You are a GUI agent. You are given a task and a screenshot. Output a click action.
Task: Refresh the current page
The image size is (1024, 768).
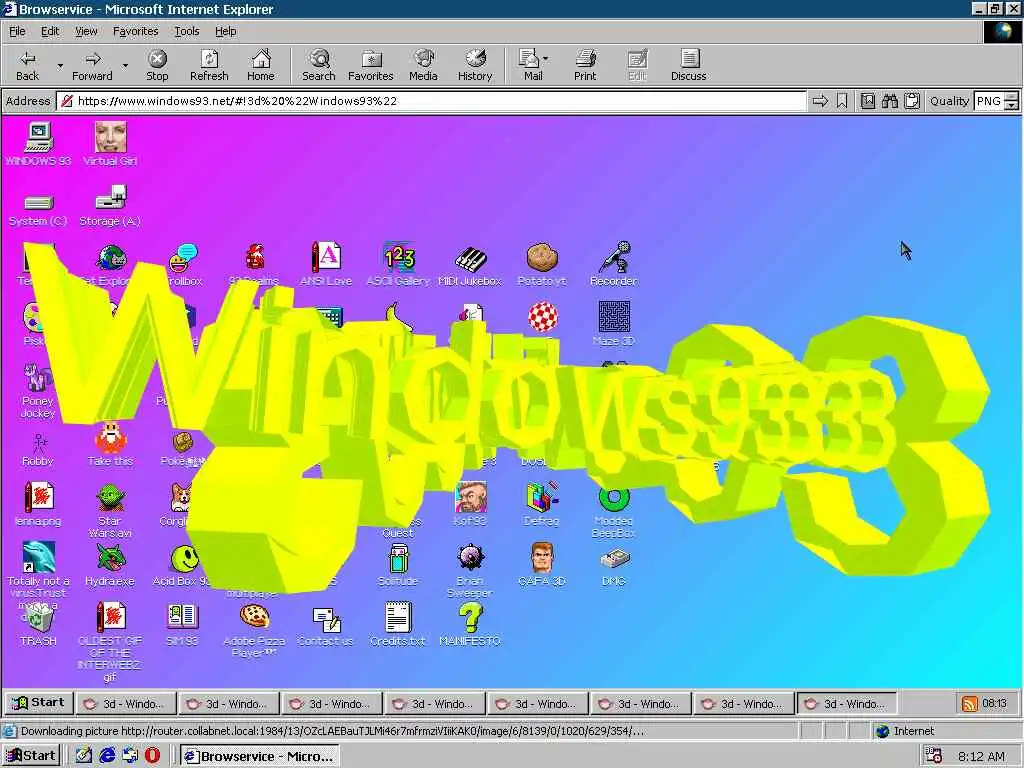(209, 65)
